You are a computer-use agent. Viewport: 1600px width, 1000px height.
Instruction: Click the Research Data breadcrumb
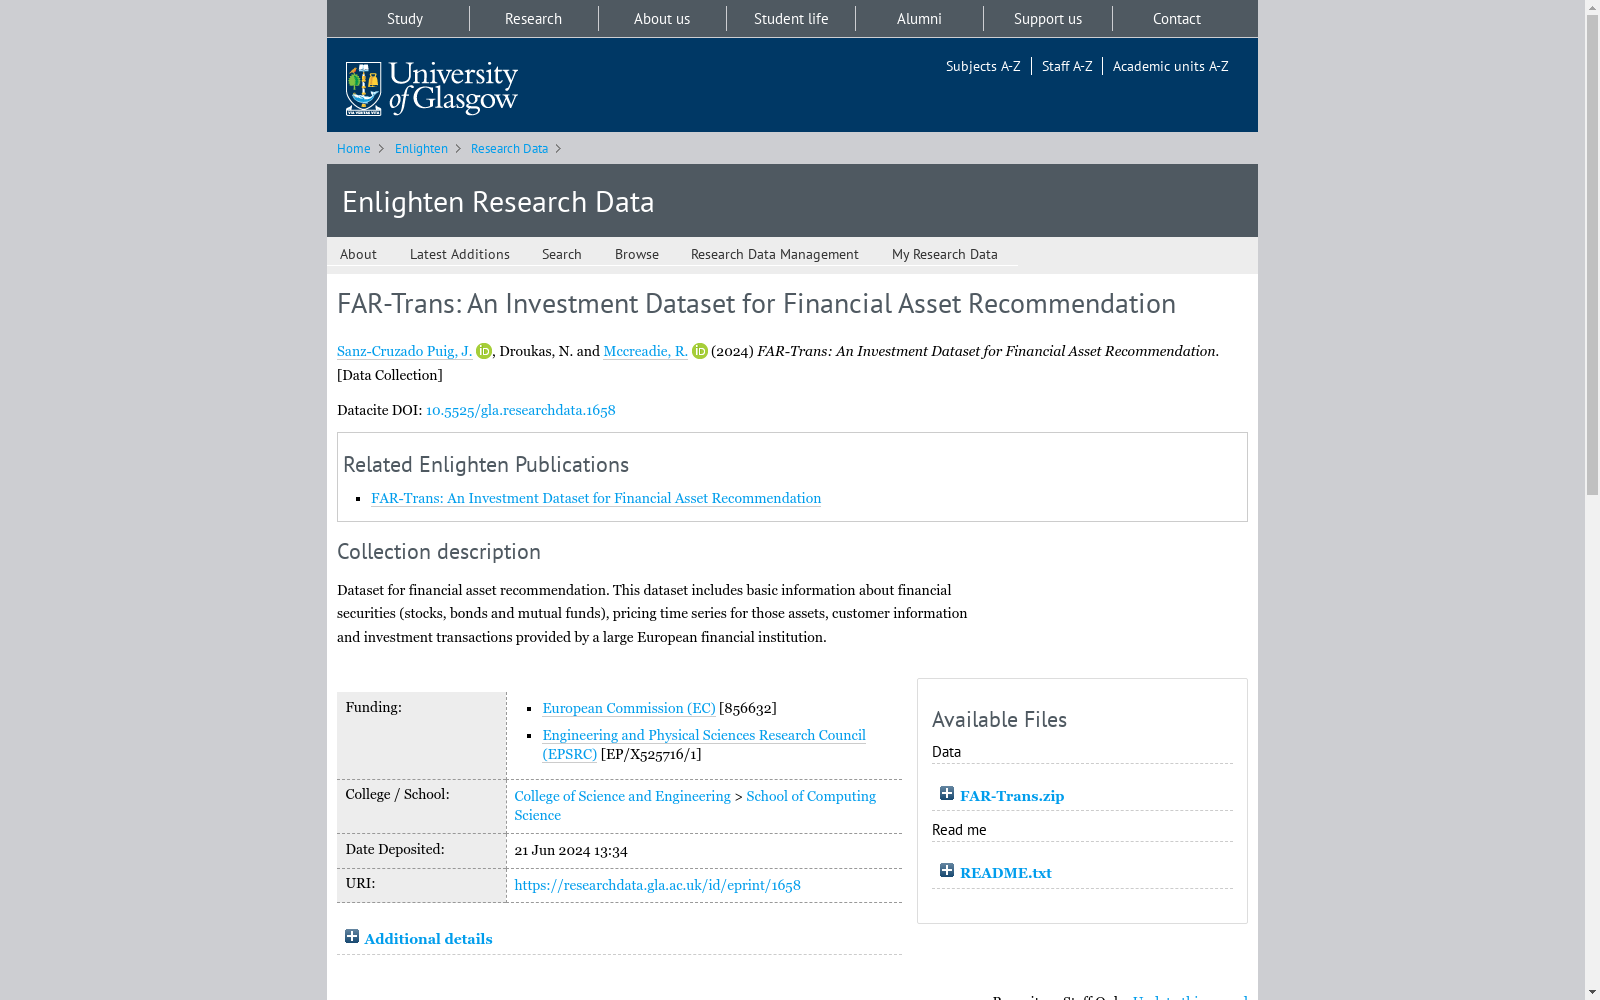(509, 149)
